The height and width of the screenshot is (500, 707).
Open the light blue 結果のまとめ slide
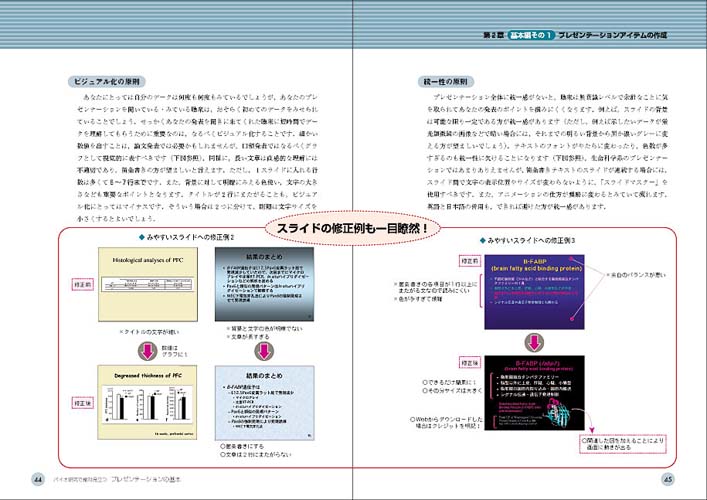[263, 402]
